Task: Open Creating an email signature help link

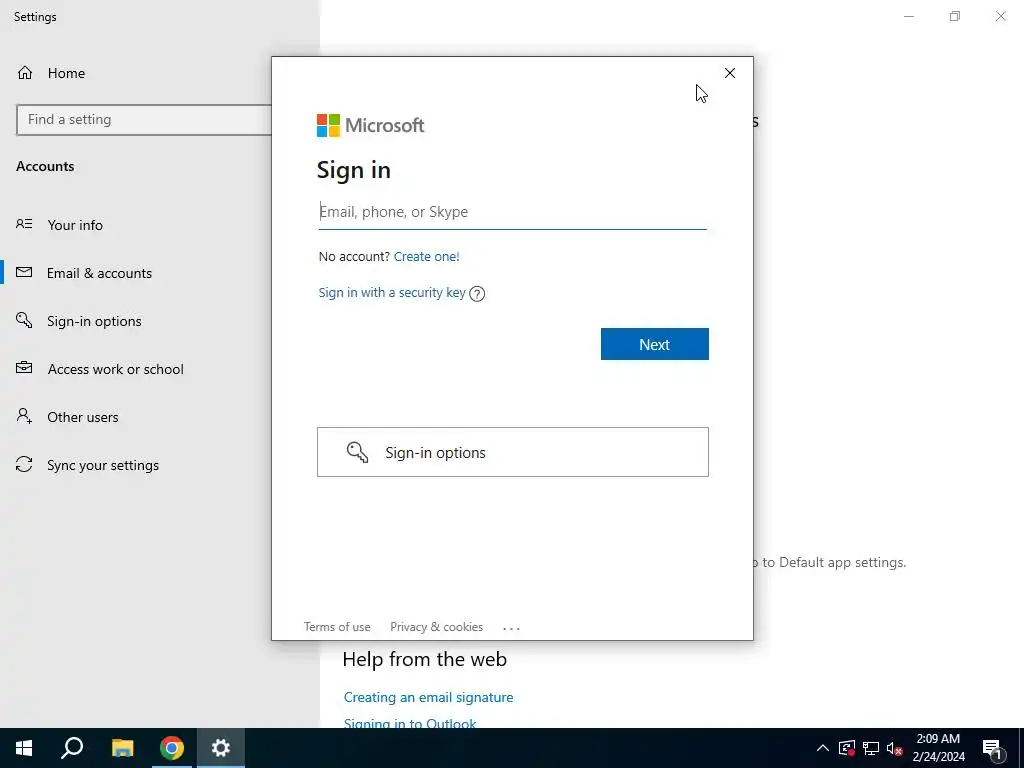Action: 428,697
